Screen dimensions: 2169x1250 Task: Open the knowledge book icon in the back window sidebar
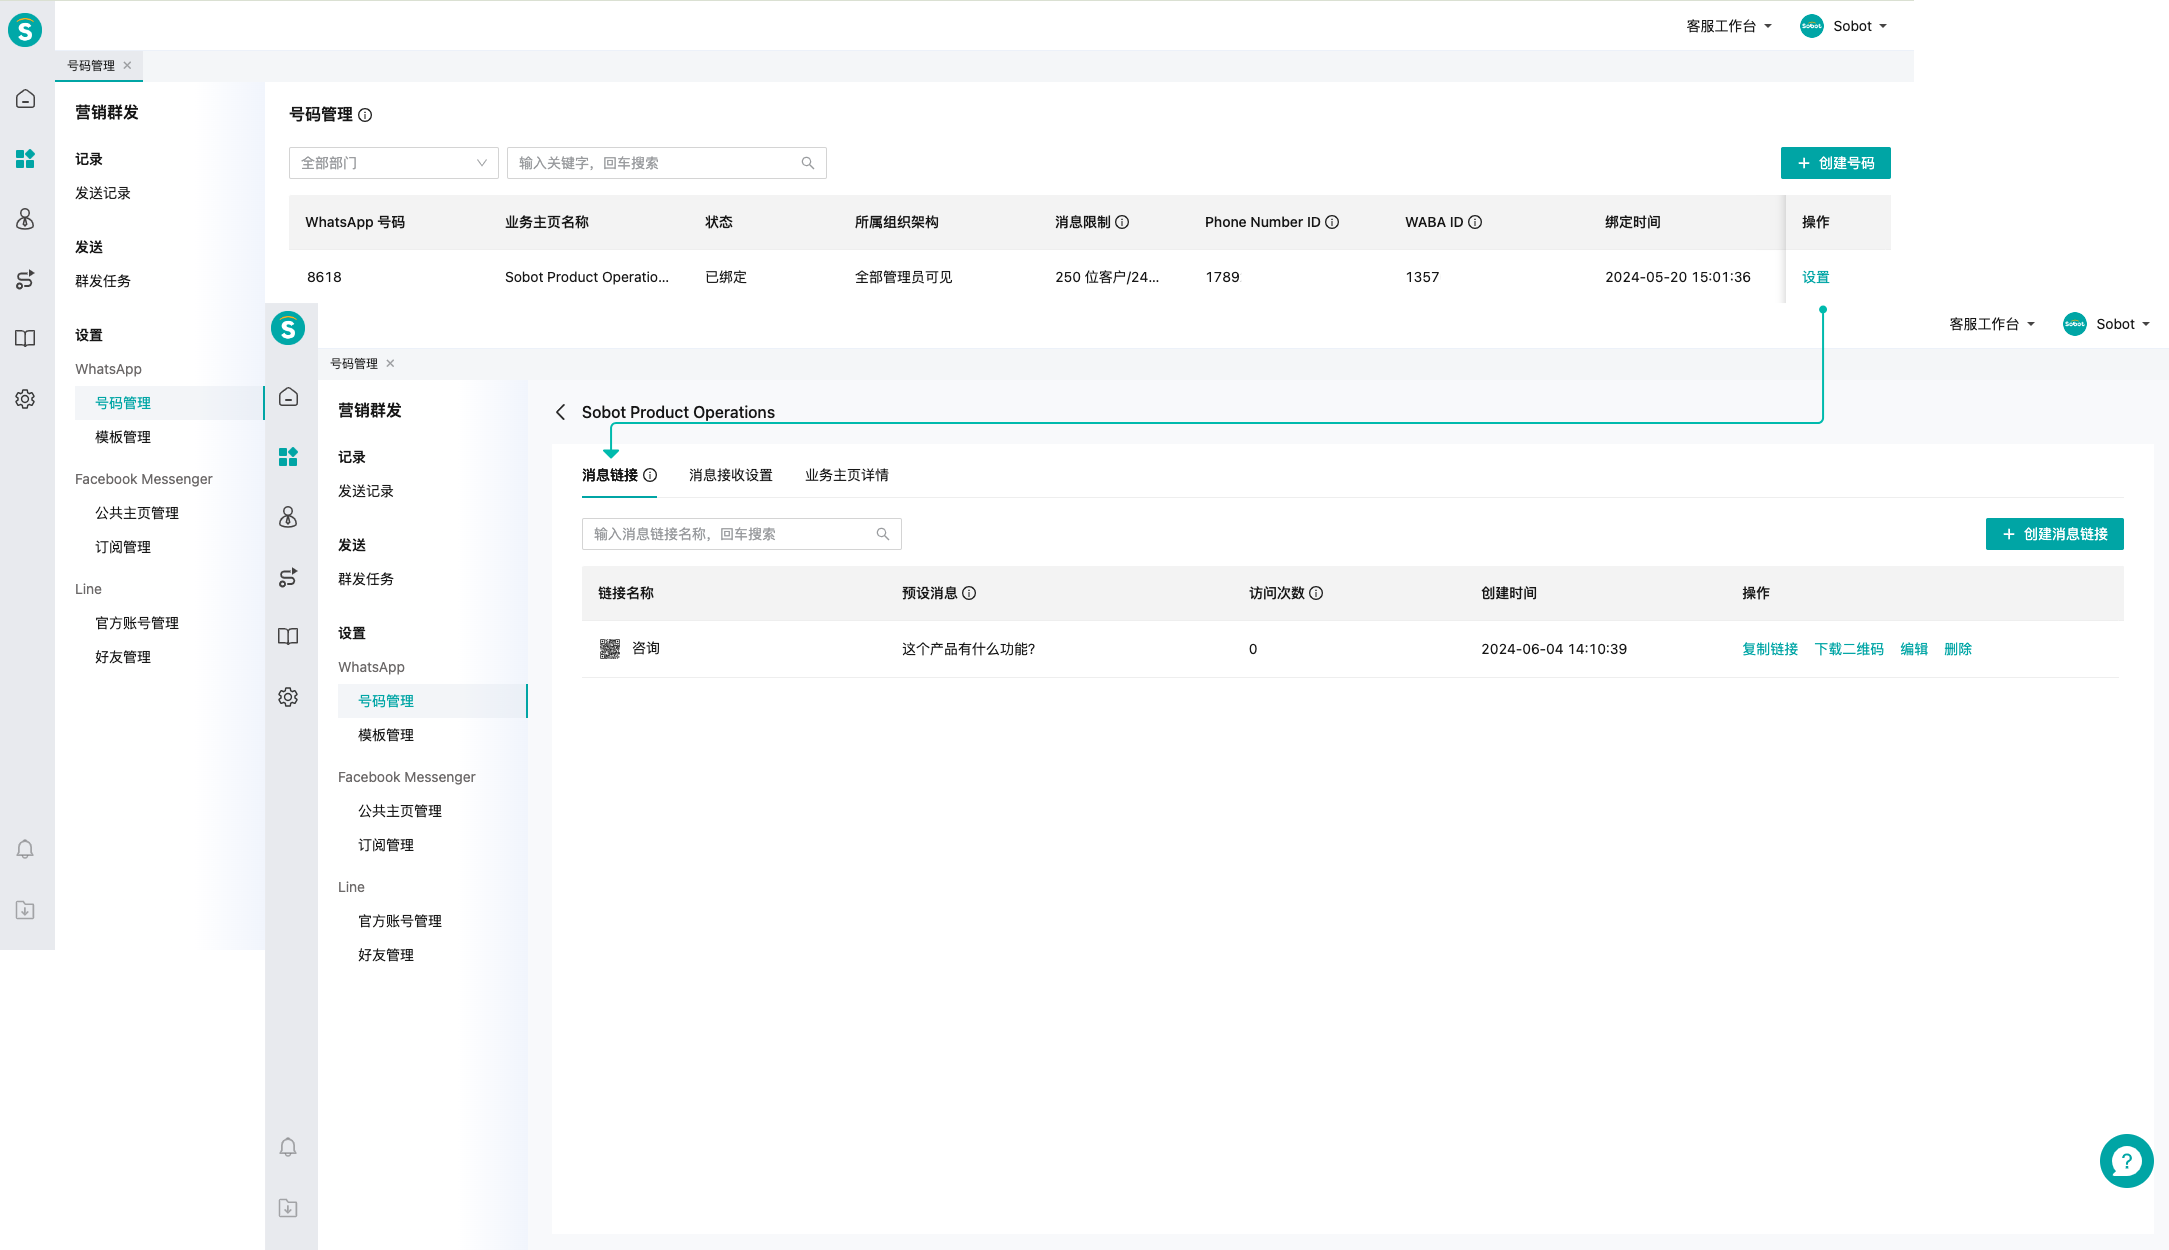tap(26, 339)
